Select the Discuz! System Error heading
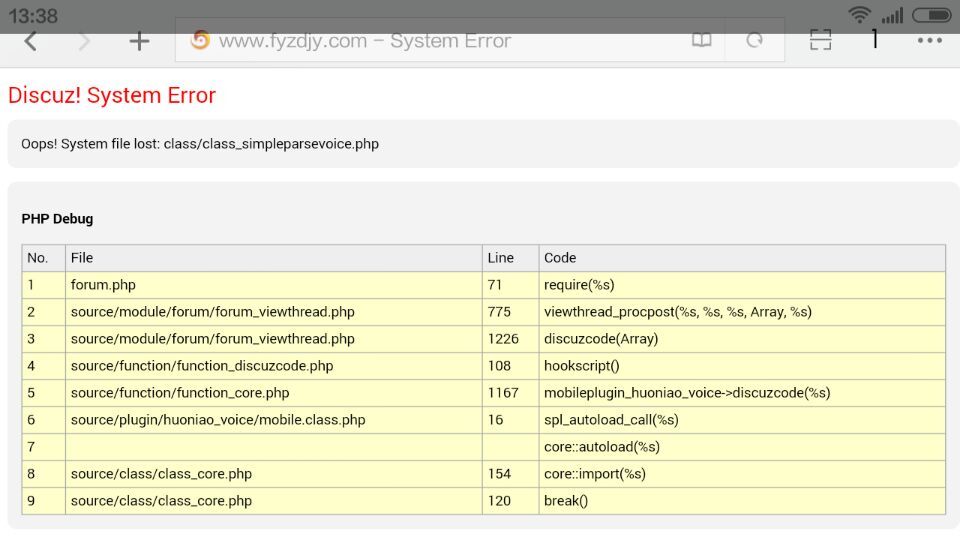Screen dimensions: 960x540 point(112,96)
